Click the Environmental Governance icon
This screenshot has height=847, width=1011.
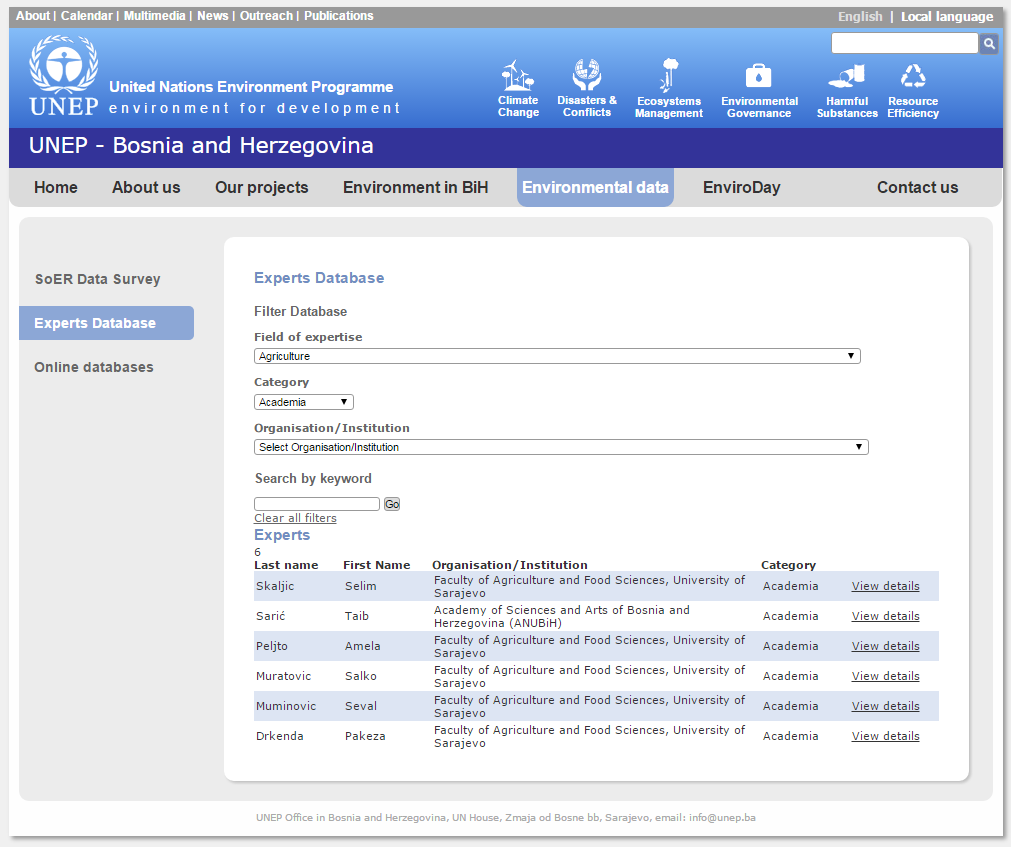[759, 76]
